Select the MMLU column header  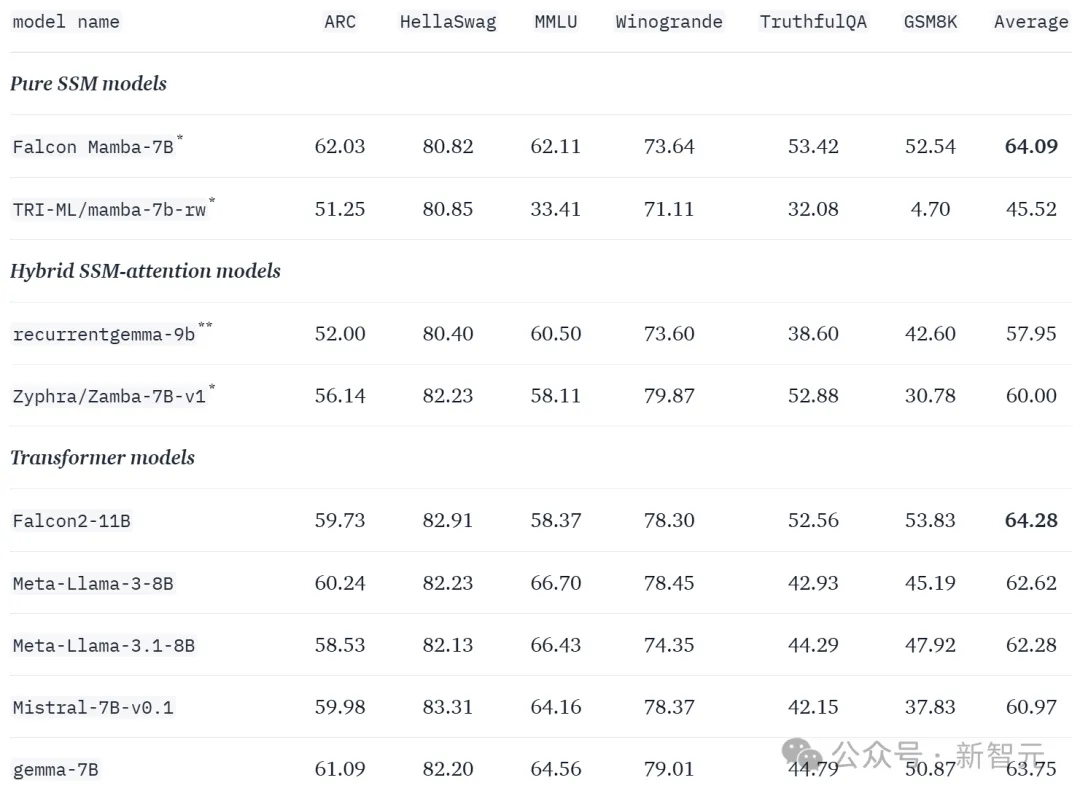click(556, 22)
